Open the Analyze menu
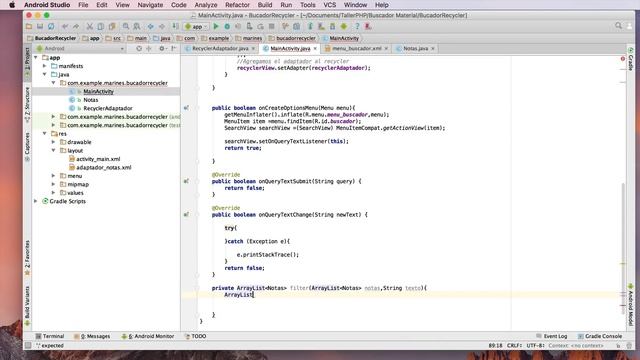The image size is (640, 360). point(206,5)
